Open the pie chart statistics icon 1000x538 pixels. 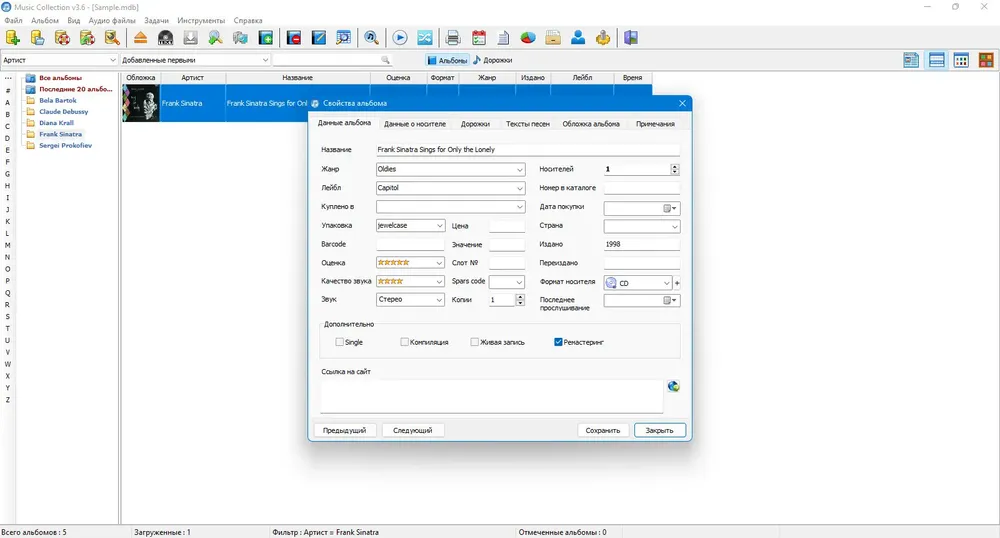(x=528, y=38)
